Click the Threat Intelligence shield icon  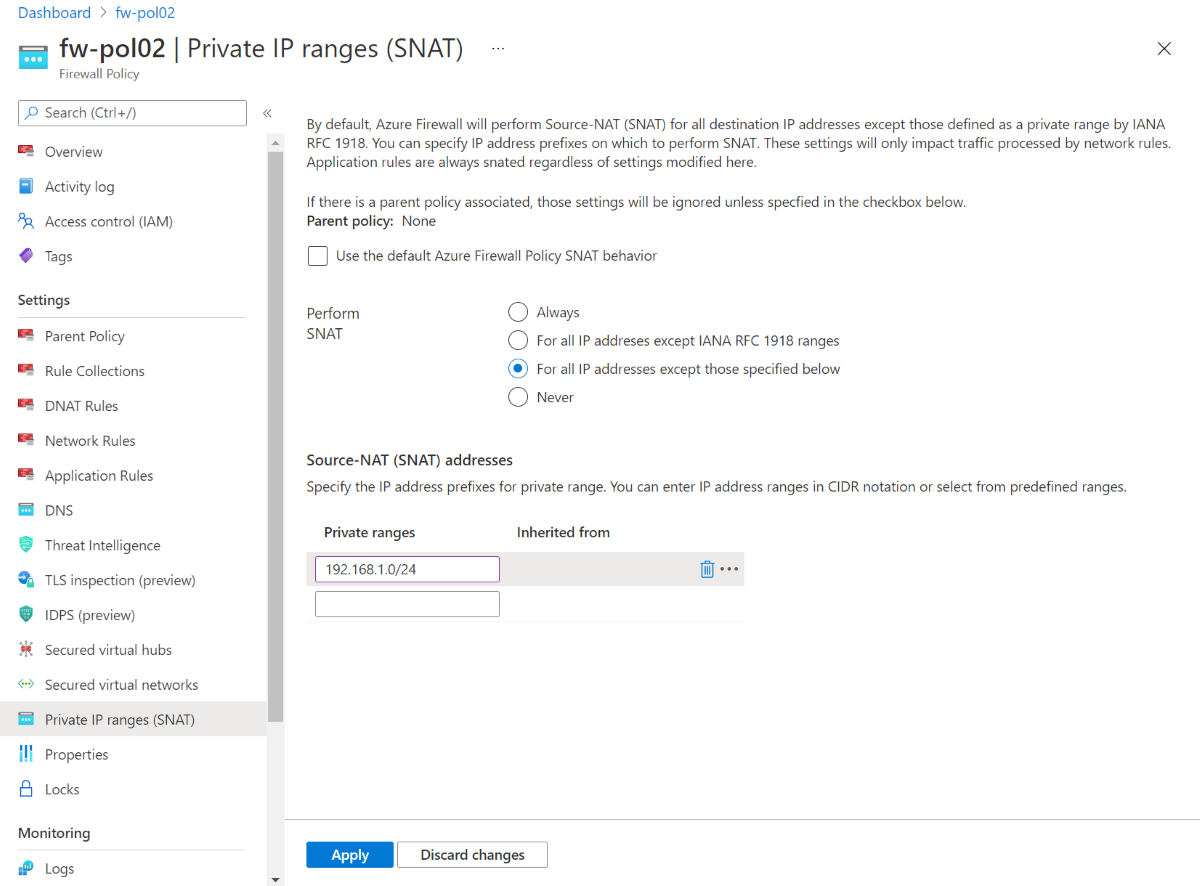tap(26, 545)
